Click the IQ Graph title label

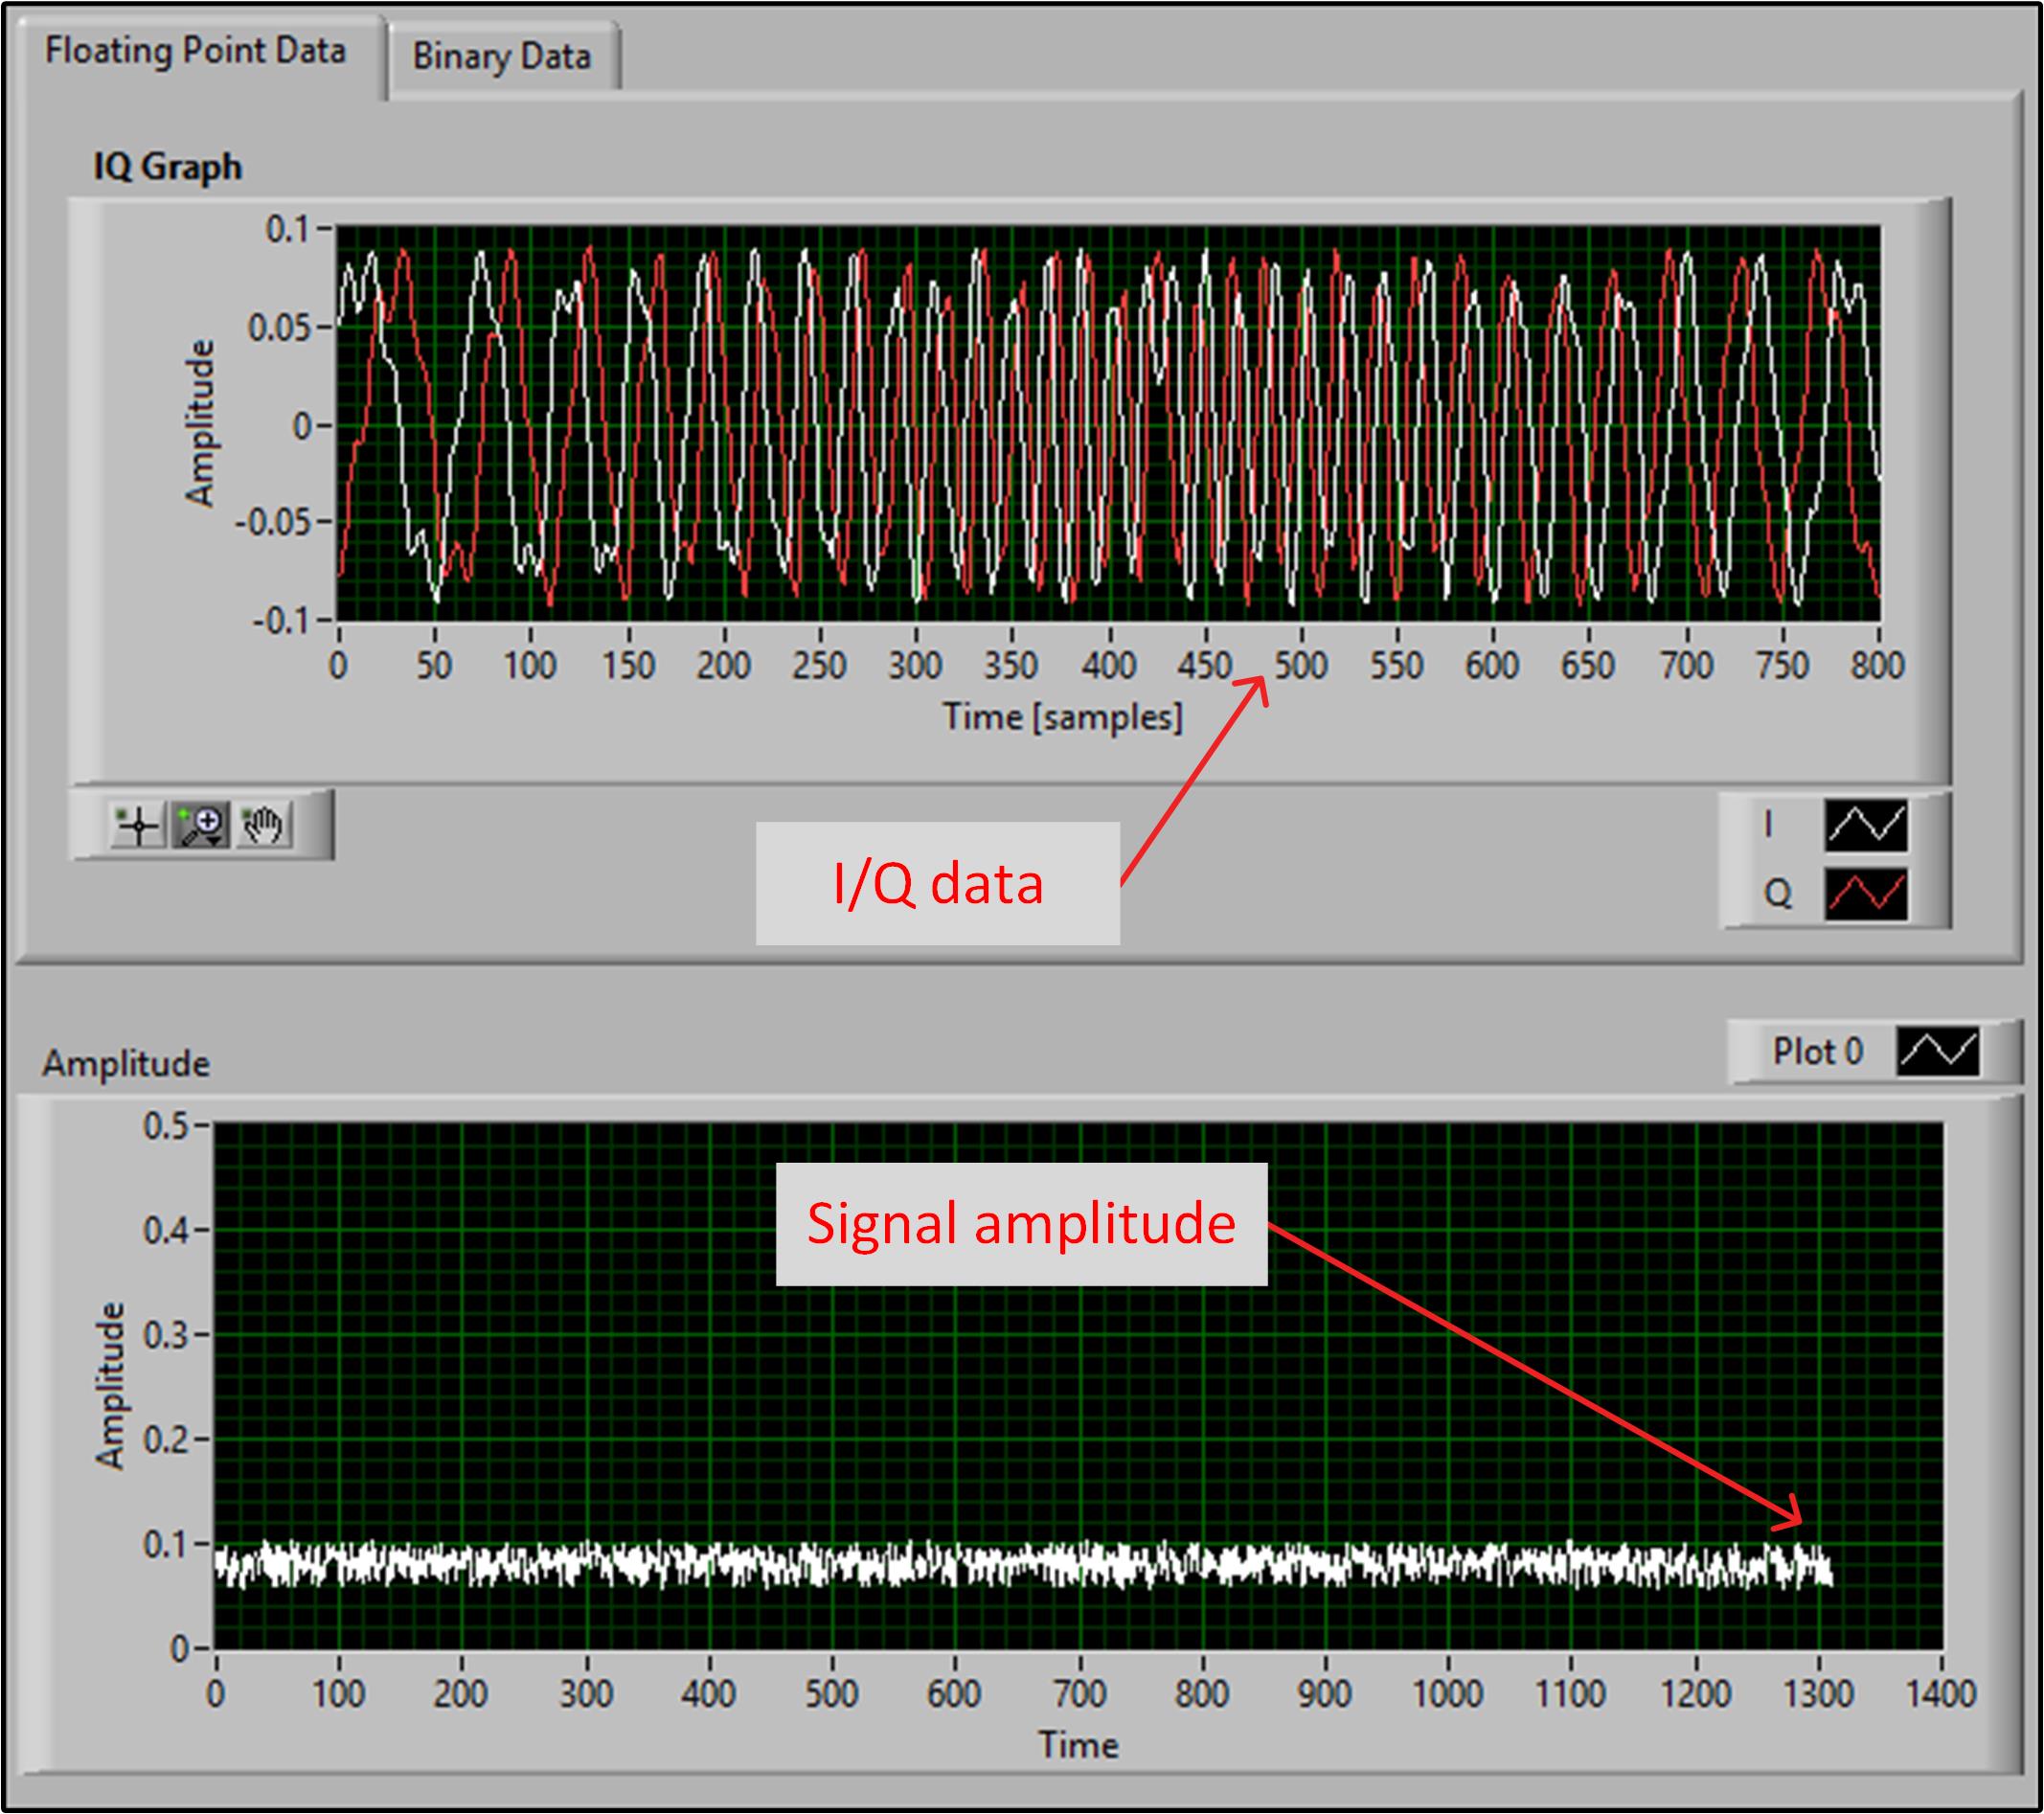coord(168,167)
